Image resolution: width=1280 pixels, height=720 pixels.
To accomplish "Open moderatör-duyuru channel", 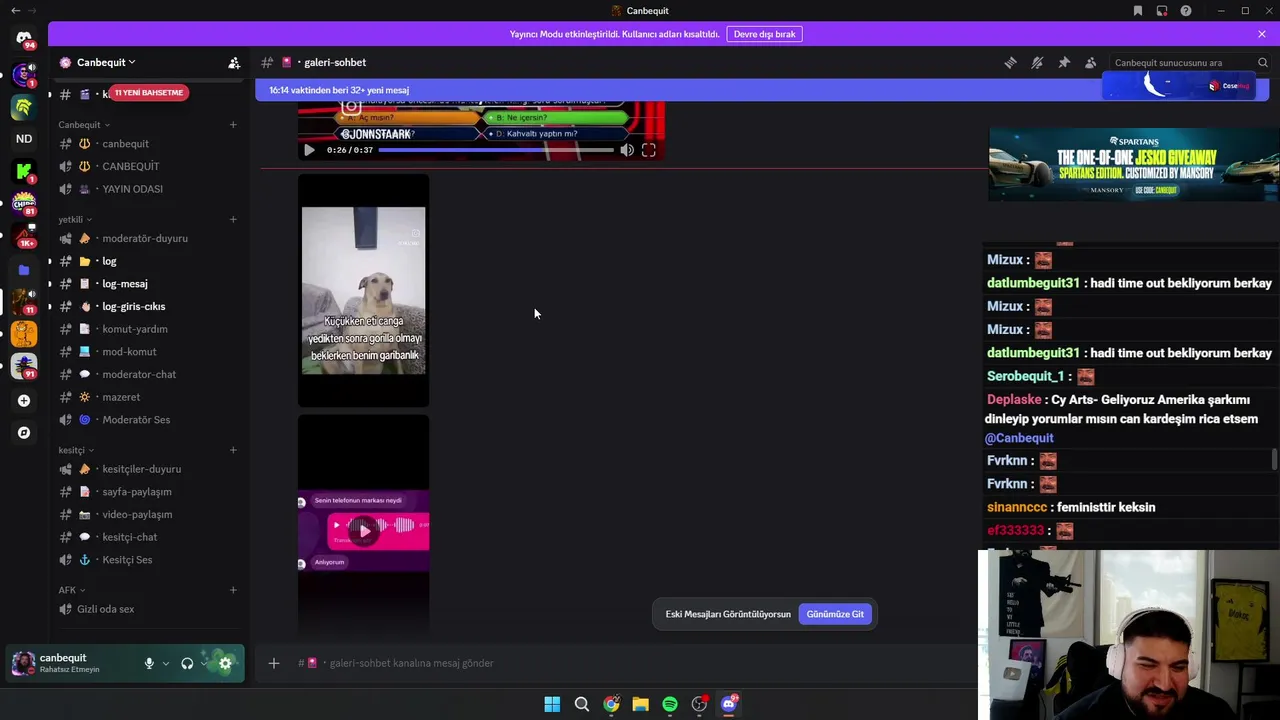I will [146, 239].
